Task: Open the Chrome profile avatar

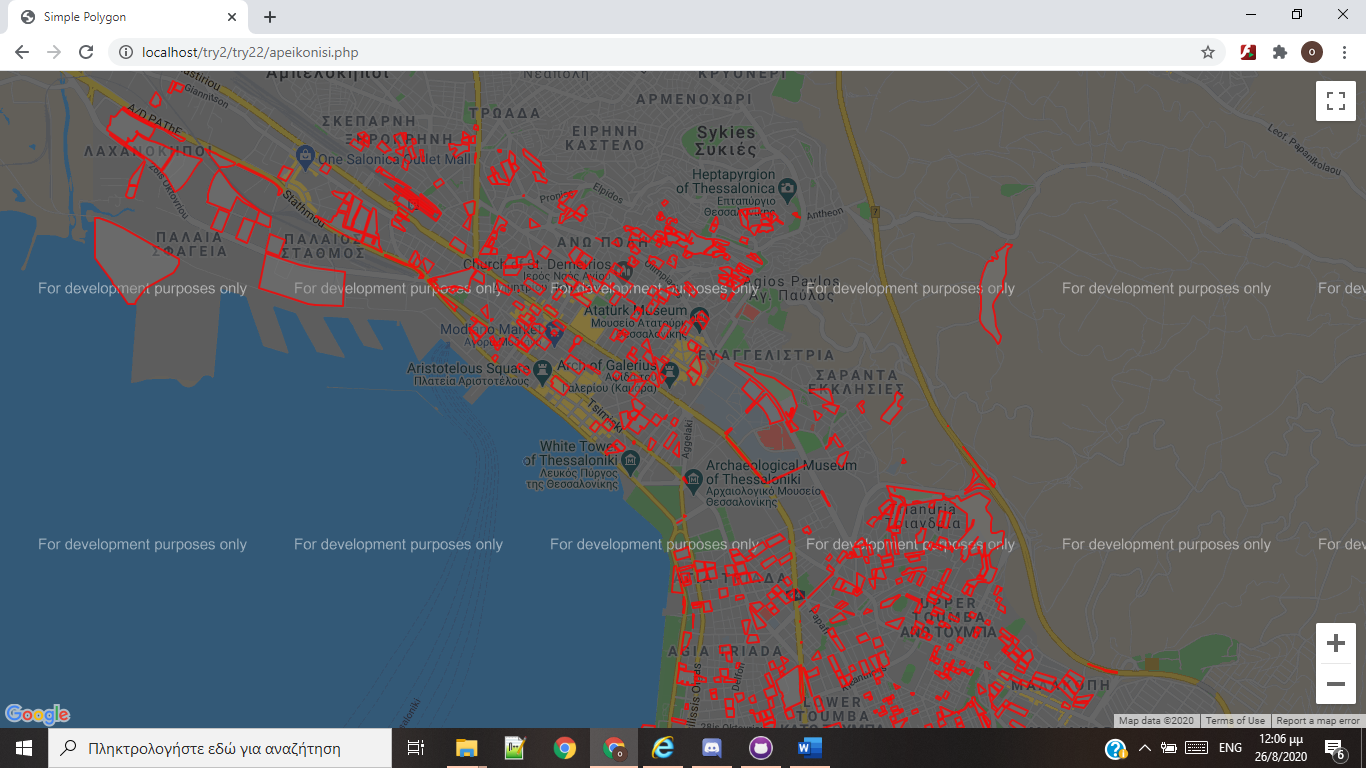Action: click(x=1311, y=52)
